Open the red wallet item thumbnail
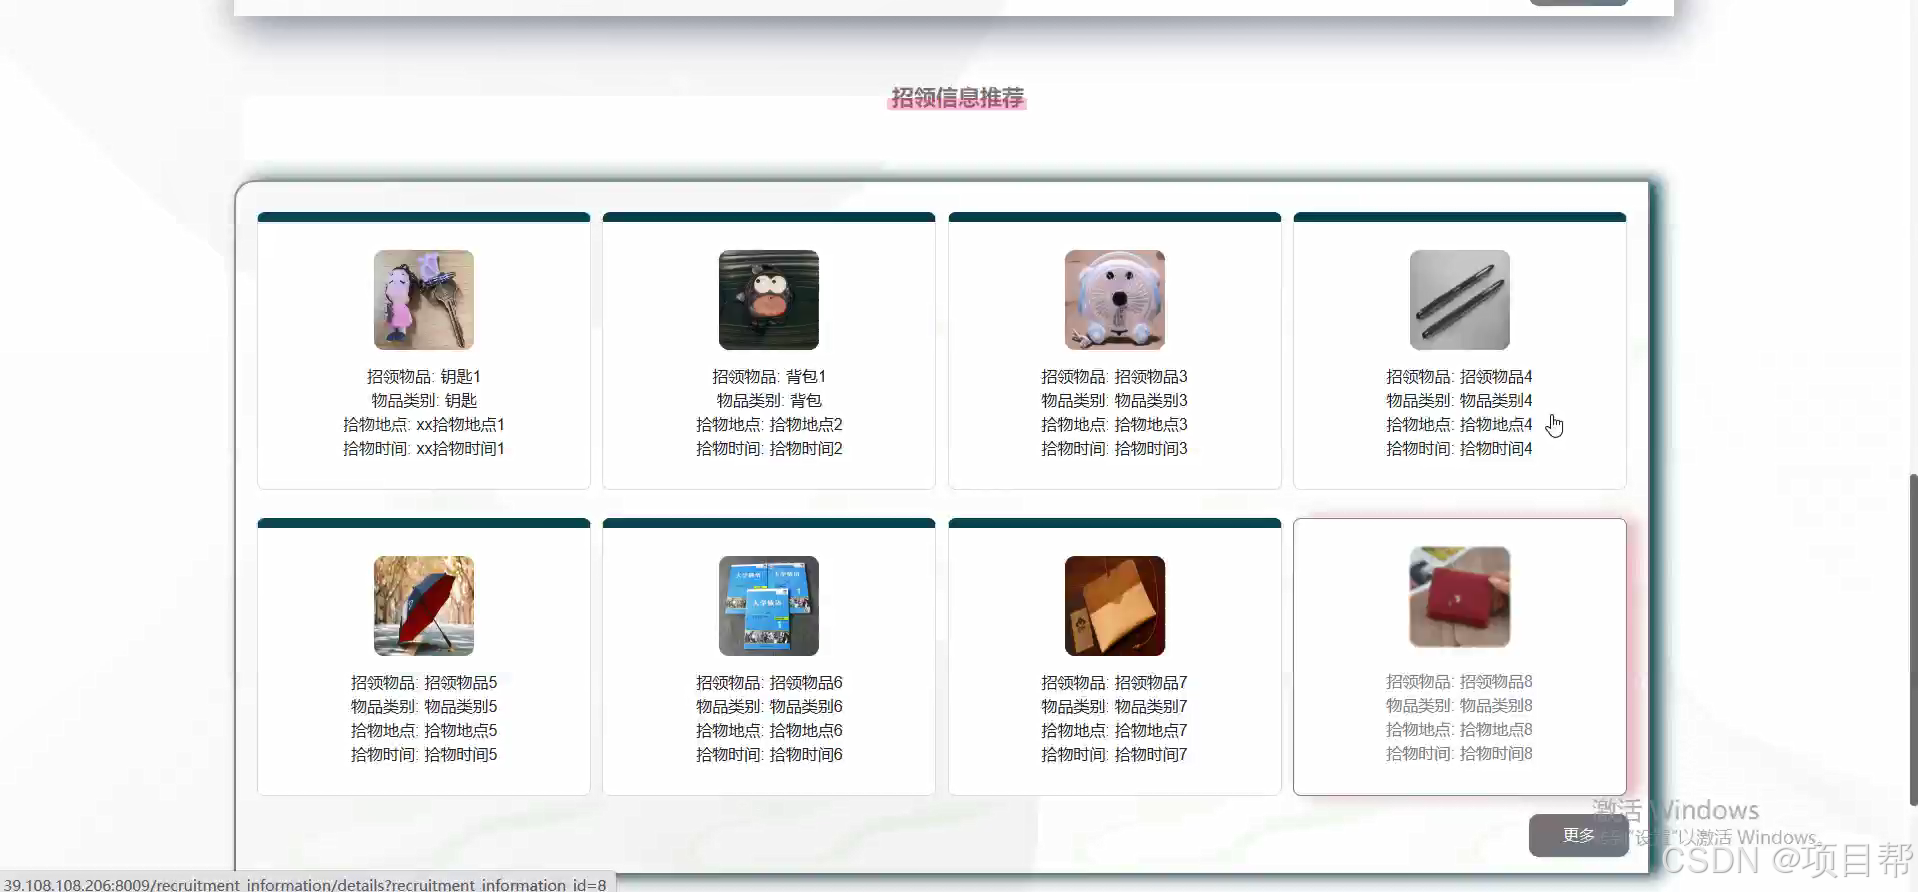This screenshot has height=892, width=1918. coord(1460,597)
